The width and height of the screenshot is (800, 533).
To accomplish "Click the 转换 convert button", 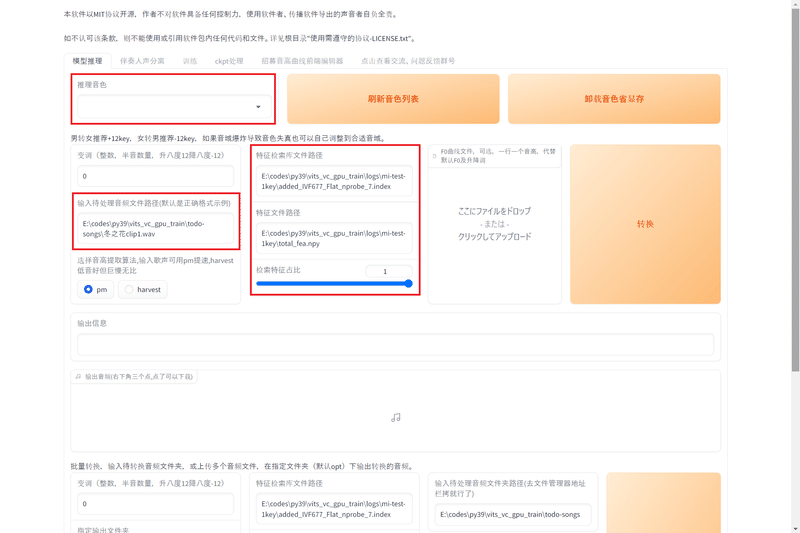I will [645, 224].
